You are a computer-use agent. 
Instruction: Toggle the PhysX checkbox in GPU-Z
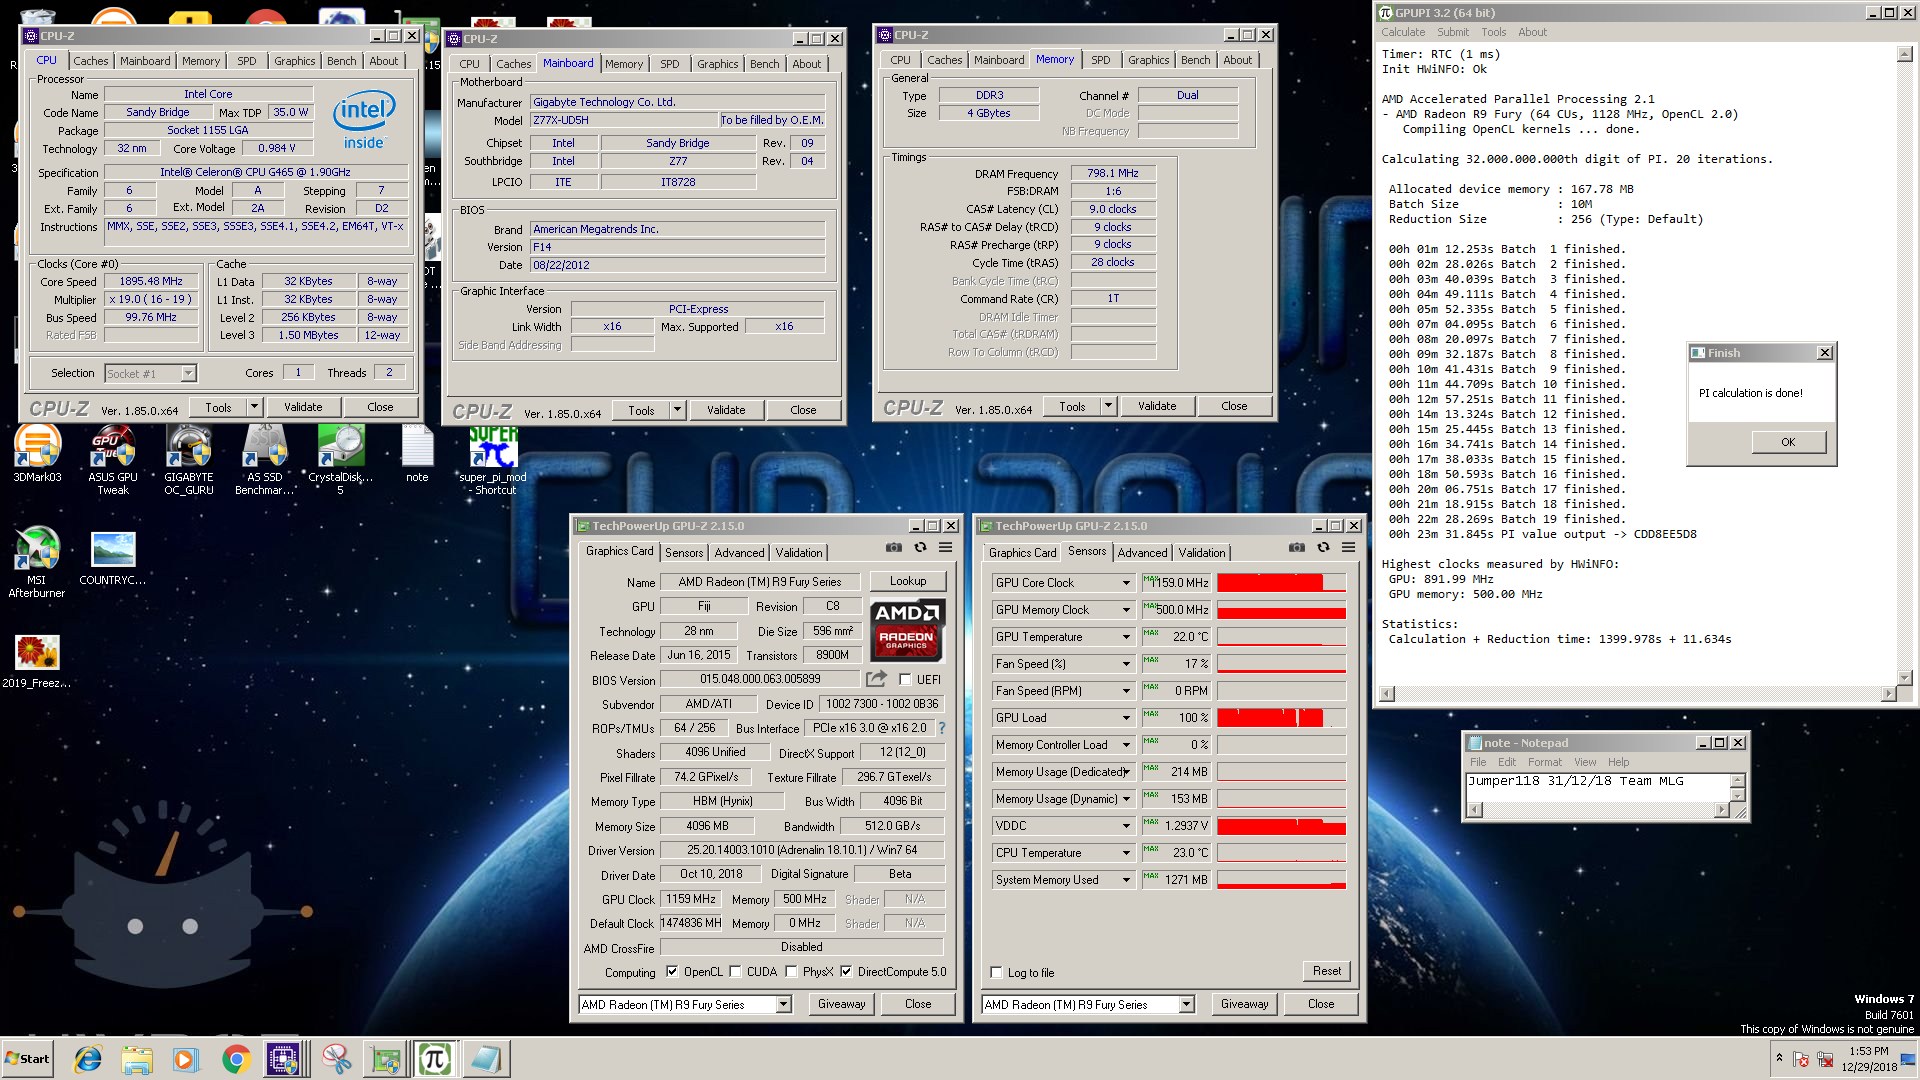pos(792,972)
